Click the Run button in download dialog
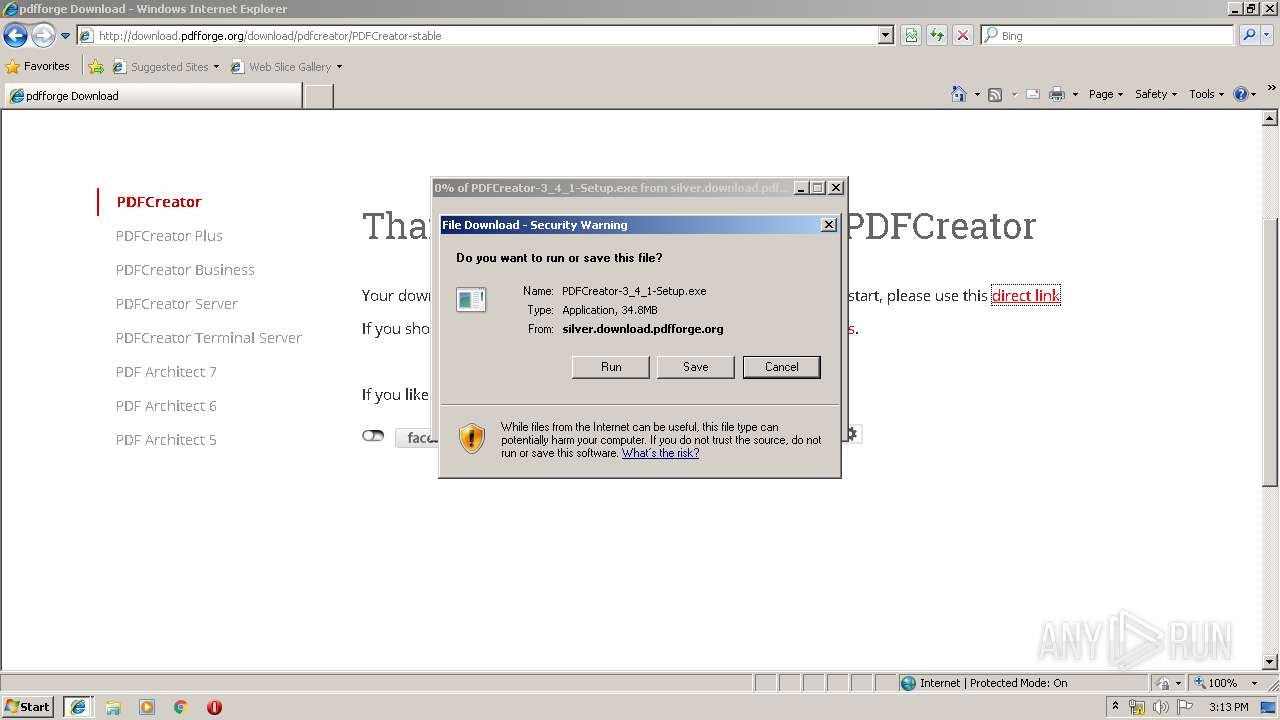This screenshot has height=720, width=1280. (x=611, y=367)
